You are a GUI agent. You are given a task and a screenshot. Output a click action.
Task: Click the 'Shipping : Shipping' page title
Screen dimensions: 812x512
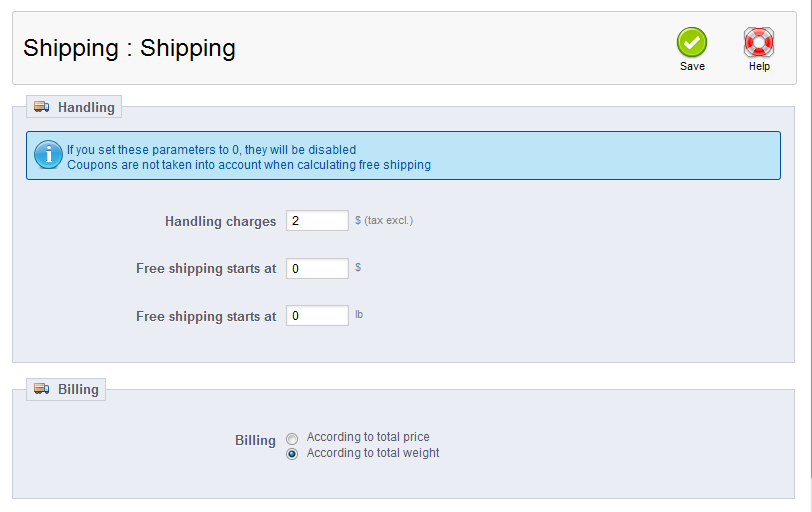(129, 48)
